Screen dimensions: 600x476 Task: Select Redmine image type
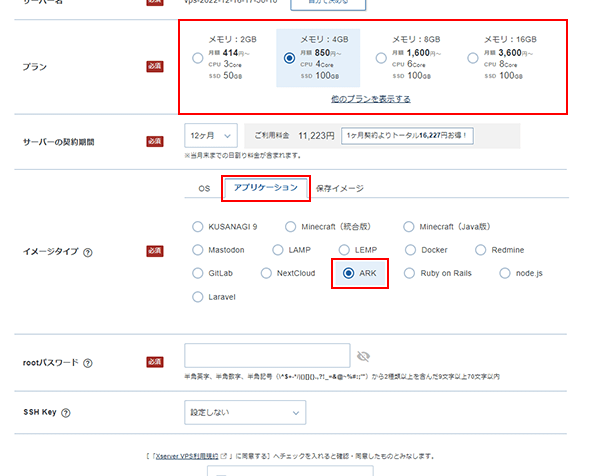481,250
